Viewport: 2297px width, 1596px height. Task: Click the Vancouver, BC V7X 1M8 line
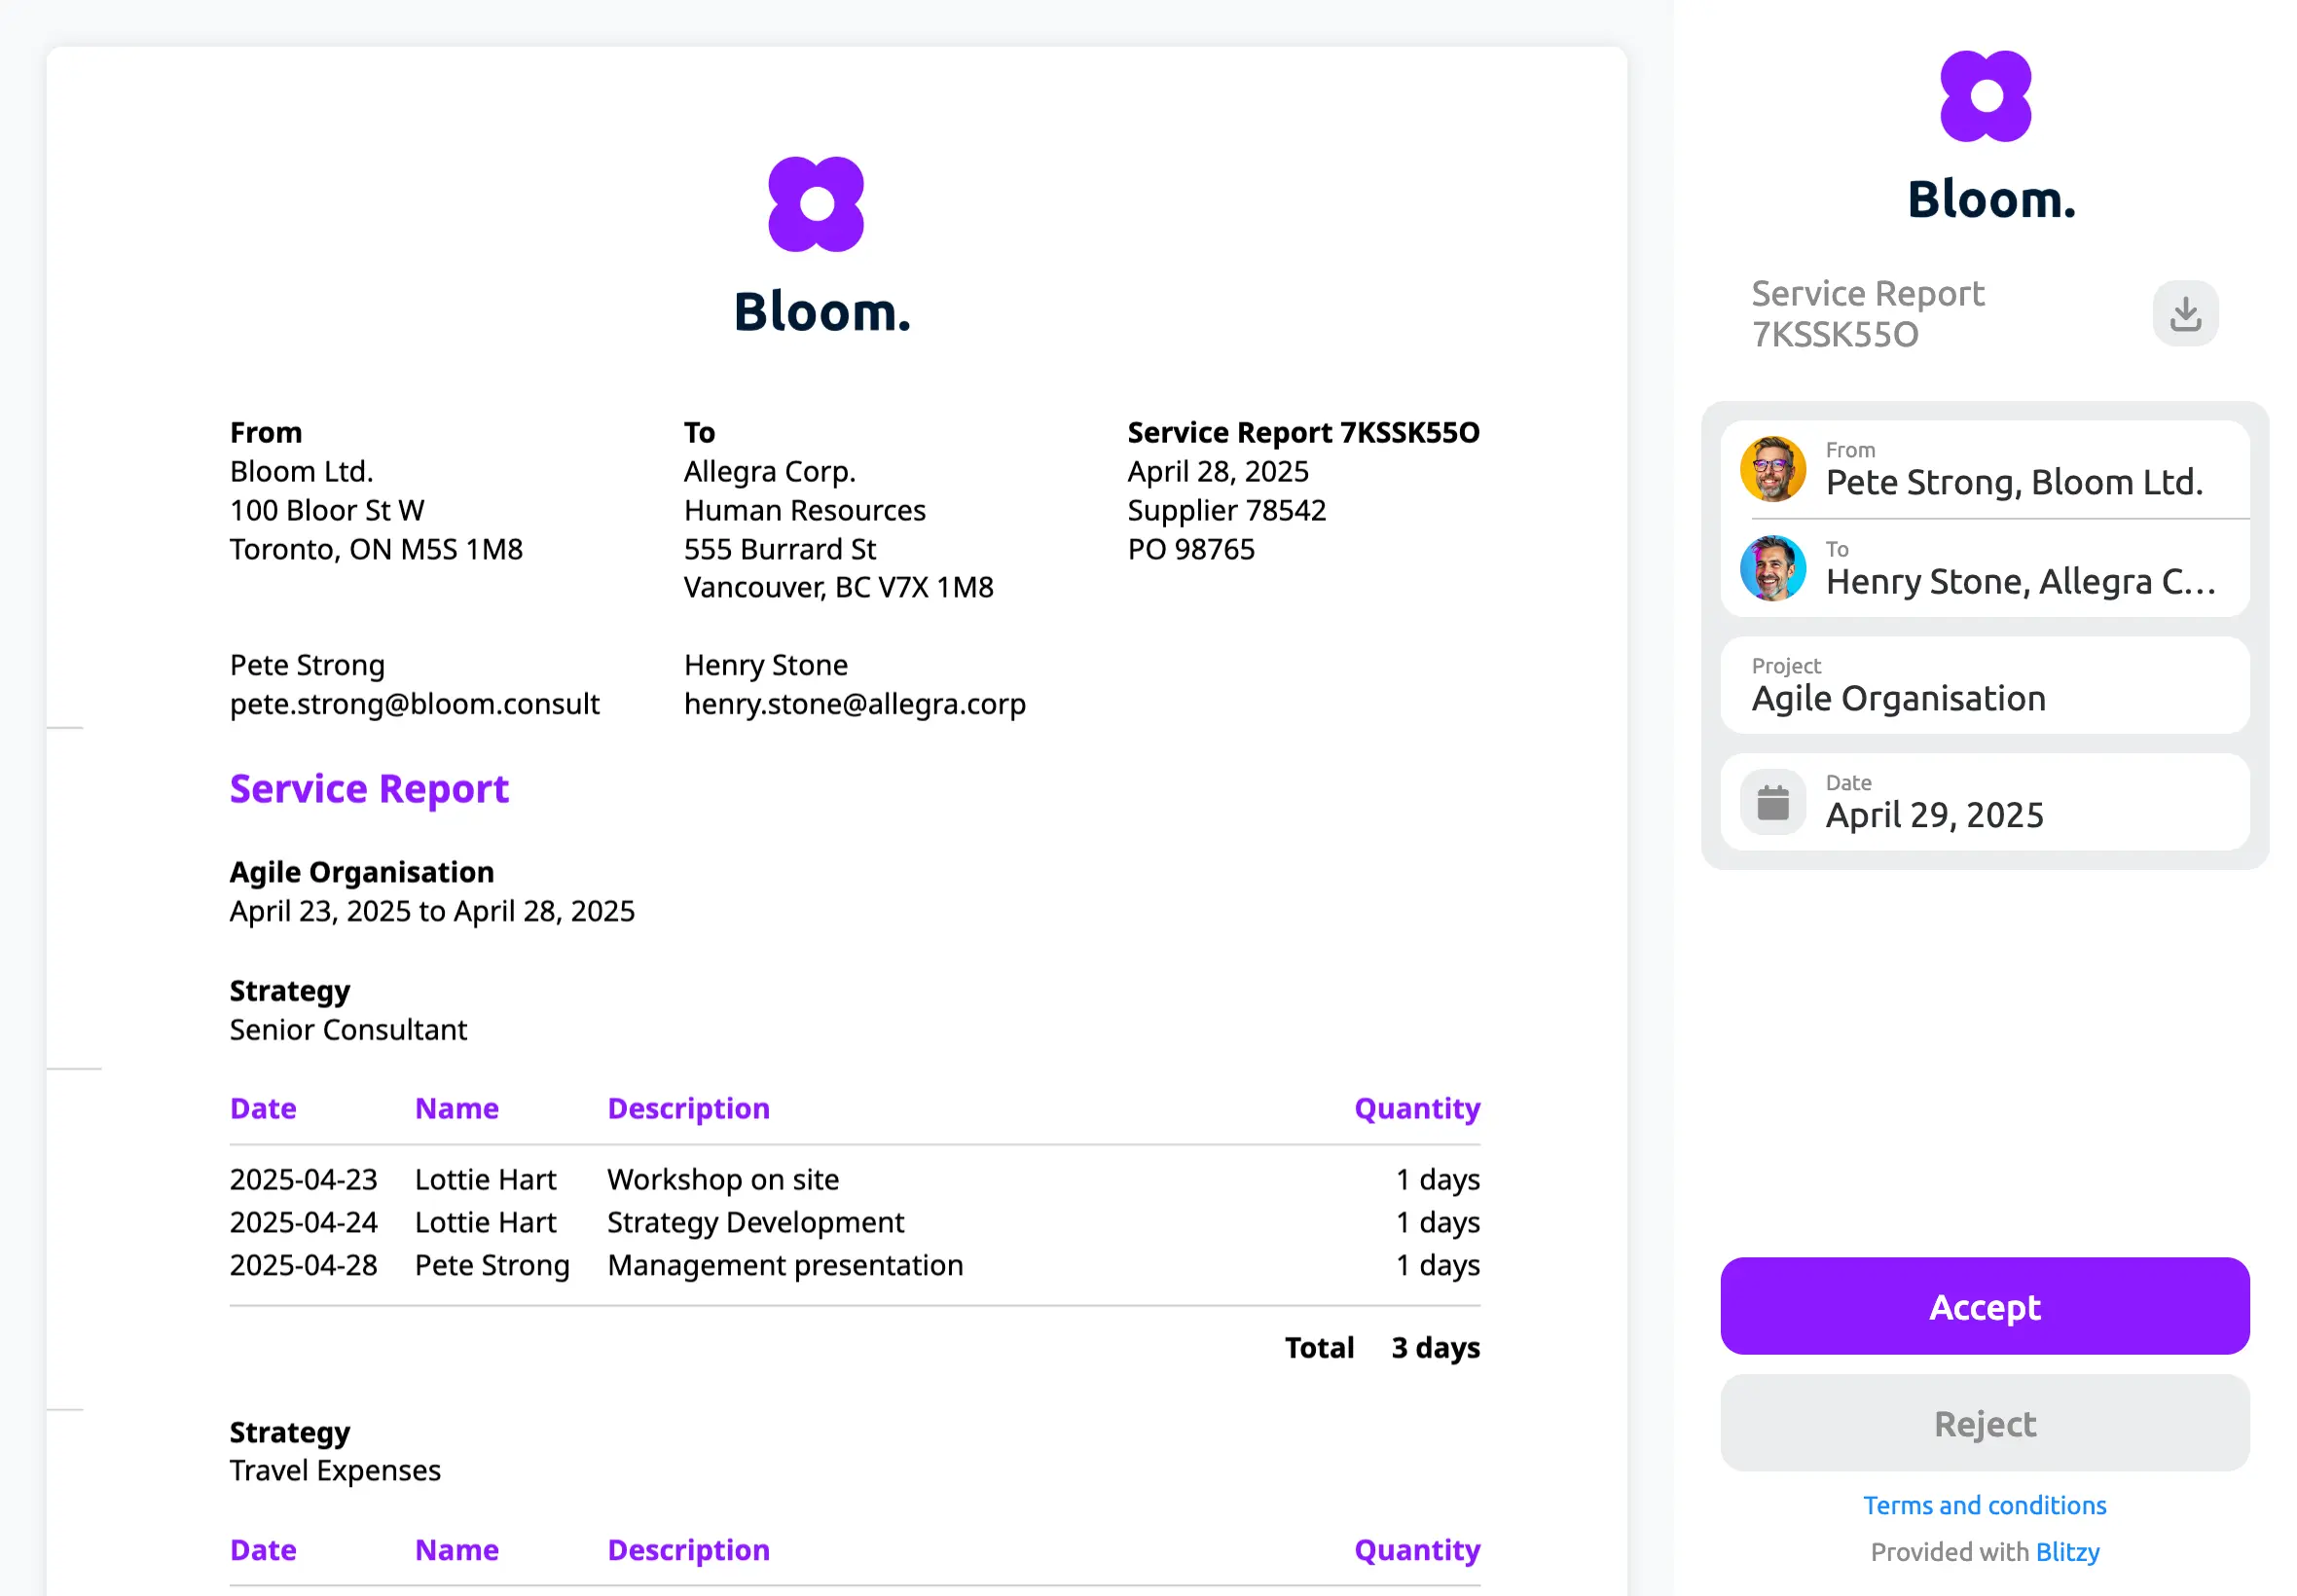(838, 588)
